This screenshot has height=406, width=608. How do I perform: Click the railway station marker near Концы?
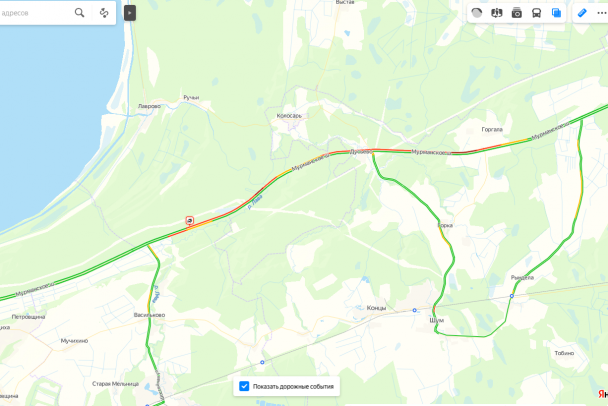[x=415, y=310]
